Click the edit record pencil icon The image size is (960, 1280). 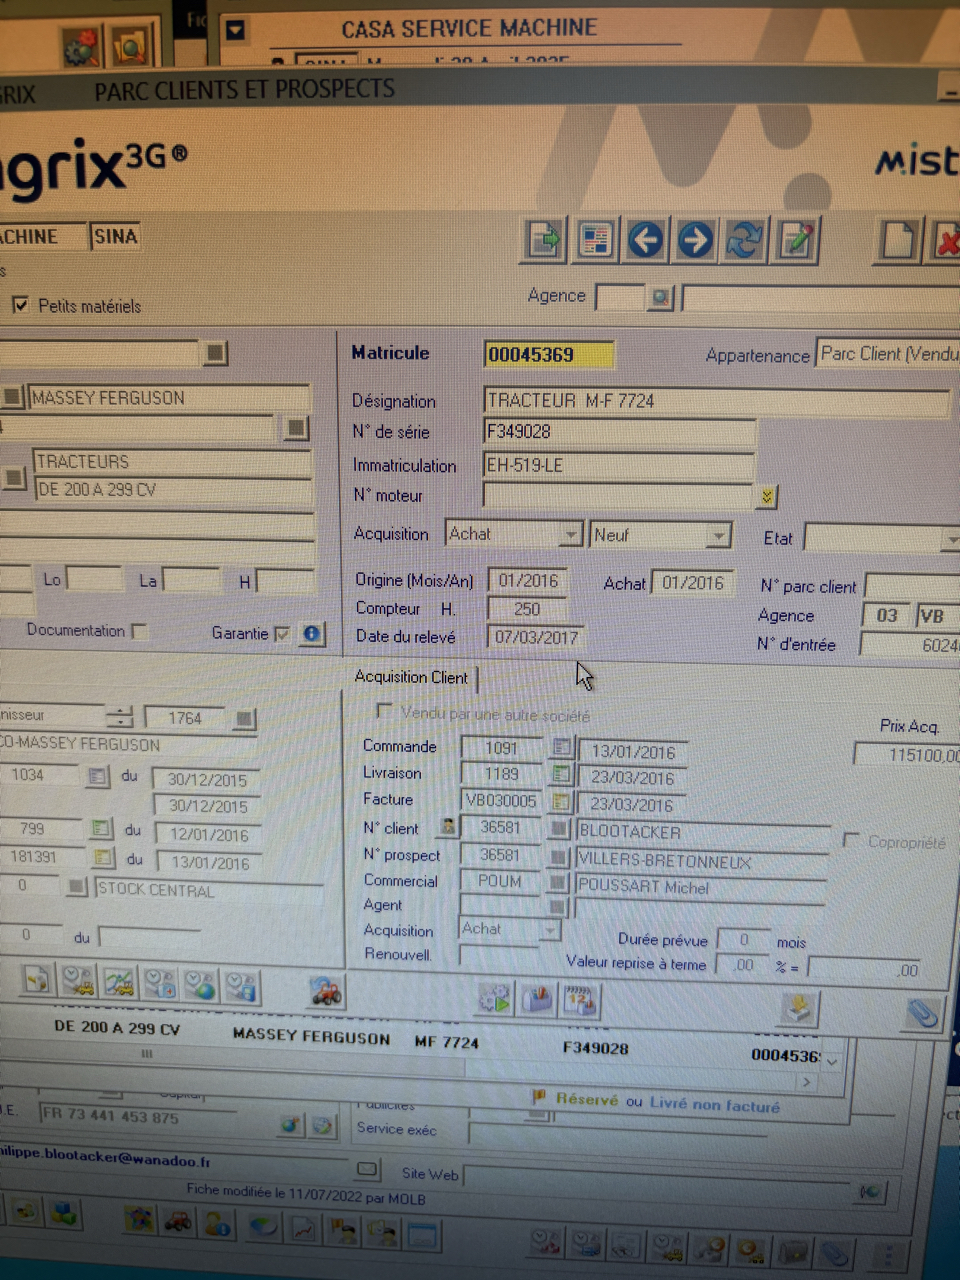(797, 240)
